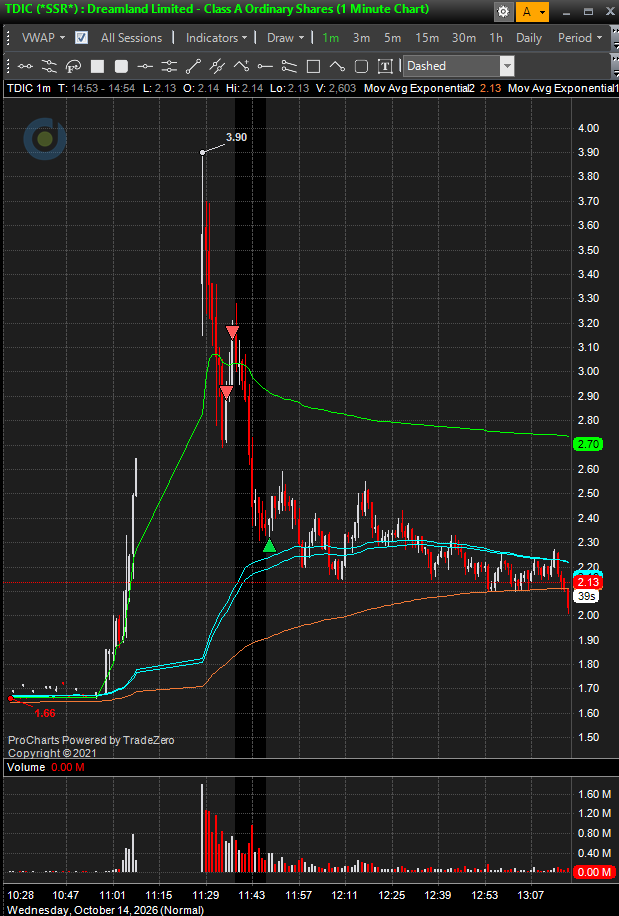Switch to the 1h timeframe

(496, 37)
